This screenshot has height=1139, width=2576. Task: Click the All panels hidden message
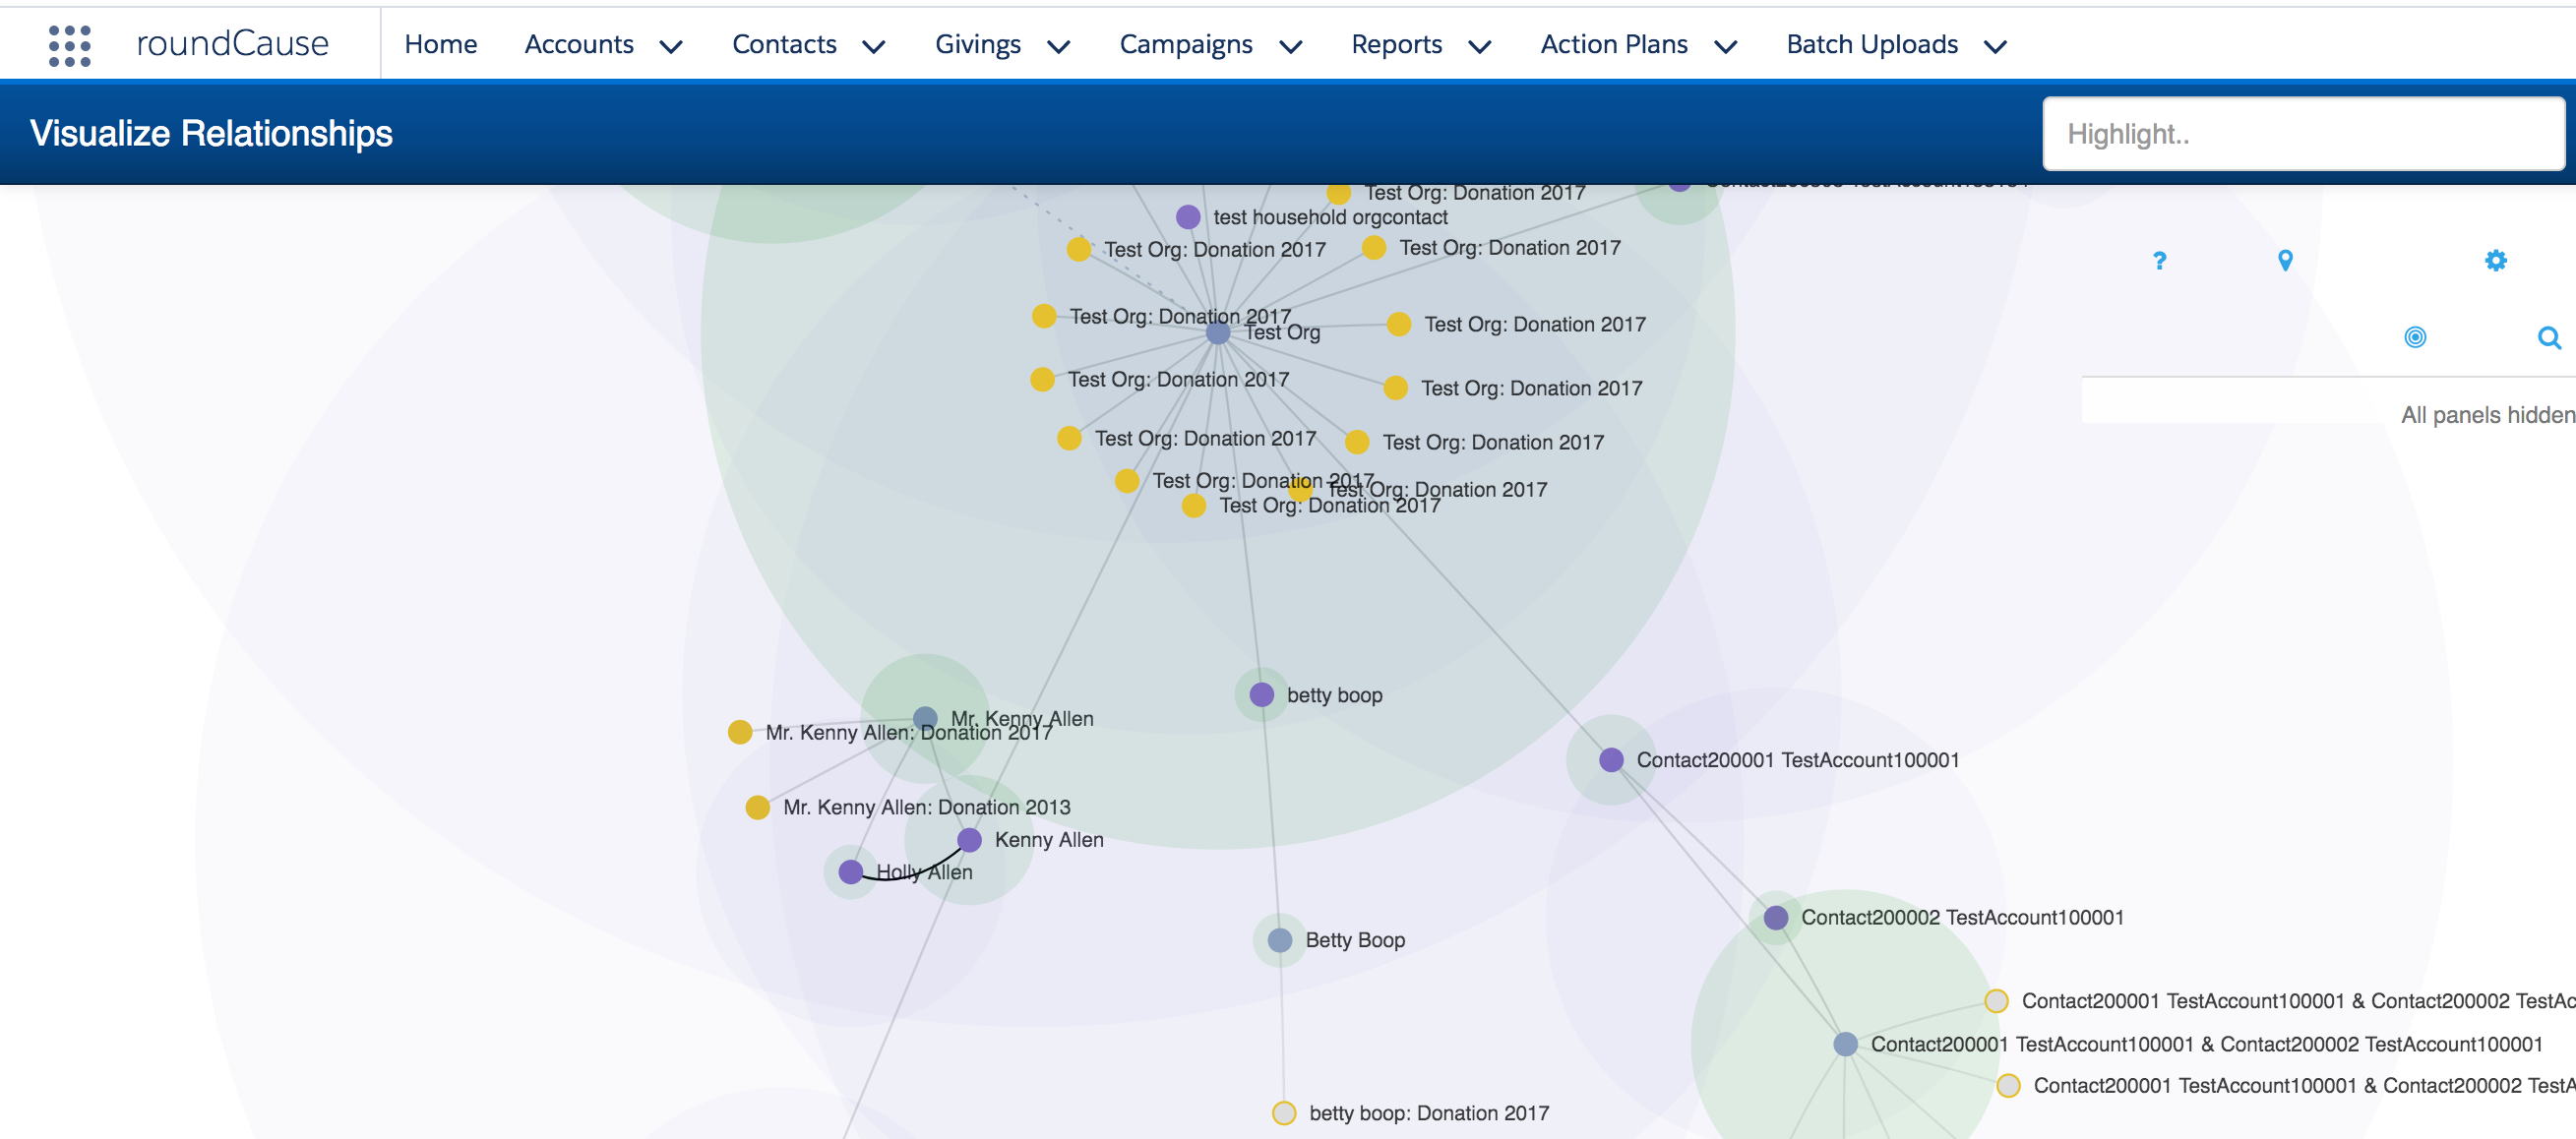[x=2488, y=415]
